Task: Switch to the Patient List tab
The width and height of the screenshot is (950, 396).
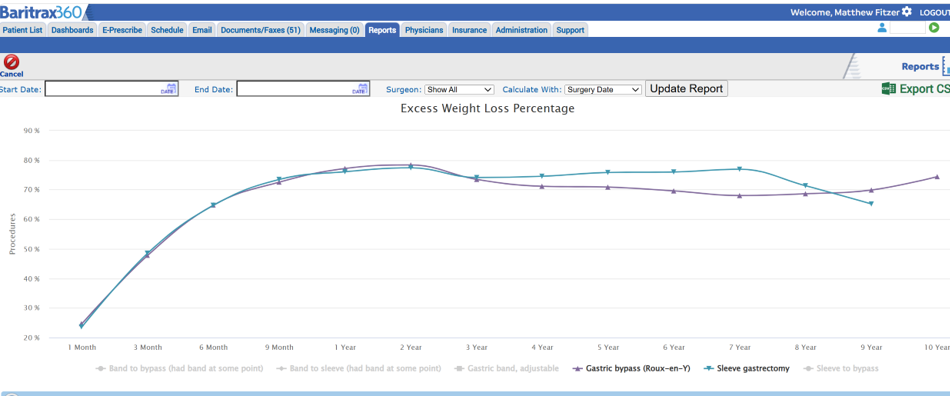Action: [22, 30]
